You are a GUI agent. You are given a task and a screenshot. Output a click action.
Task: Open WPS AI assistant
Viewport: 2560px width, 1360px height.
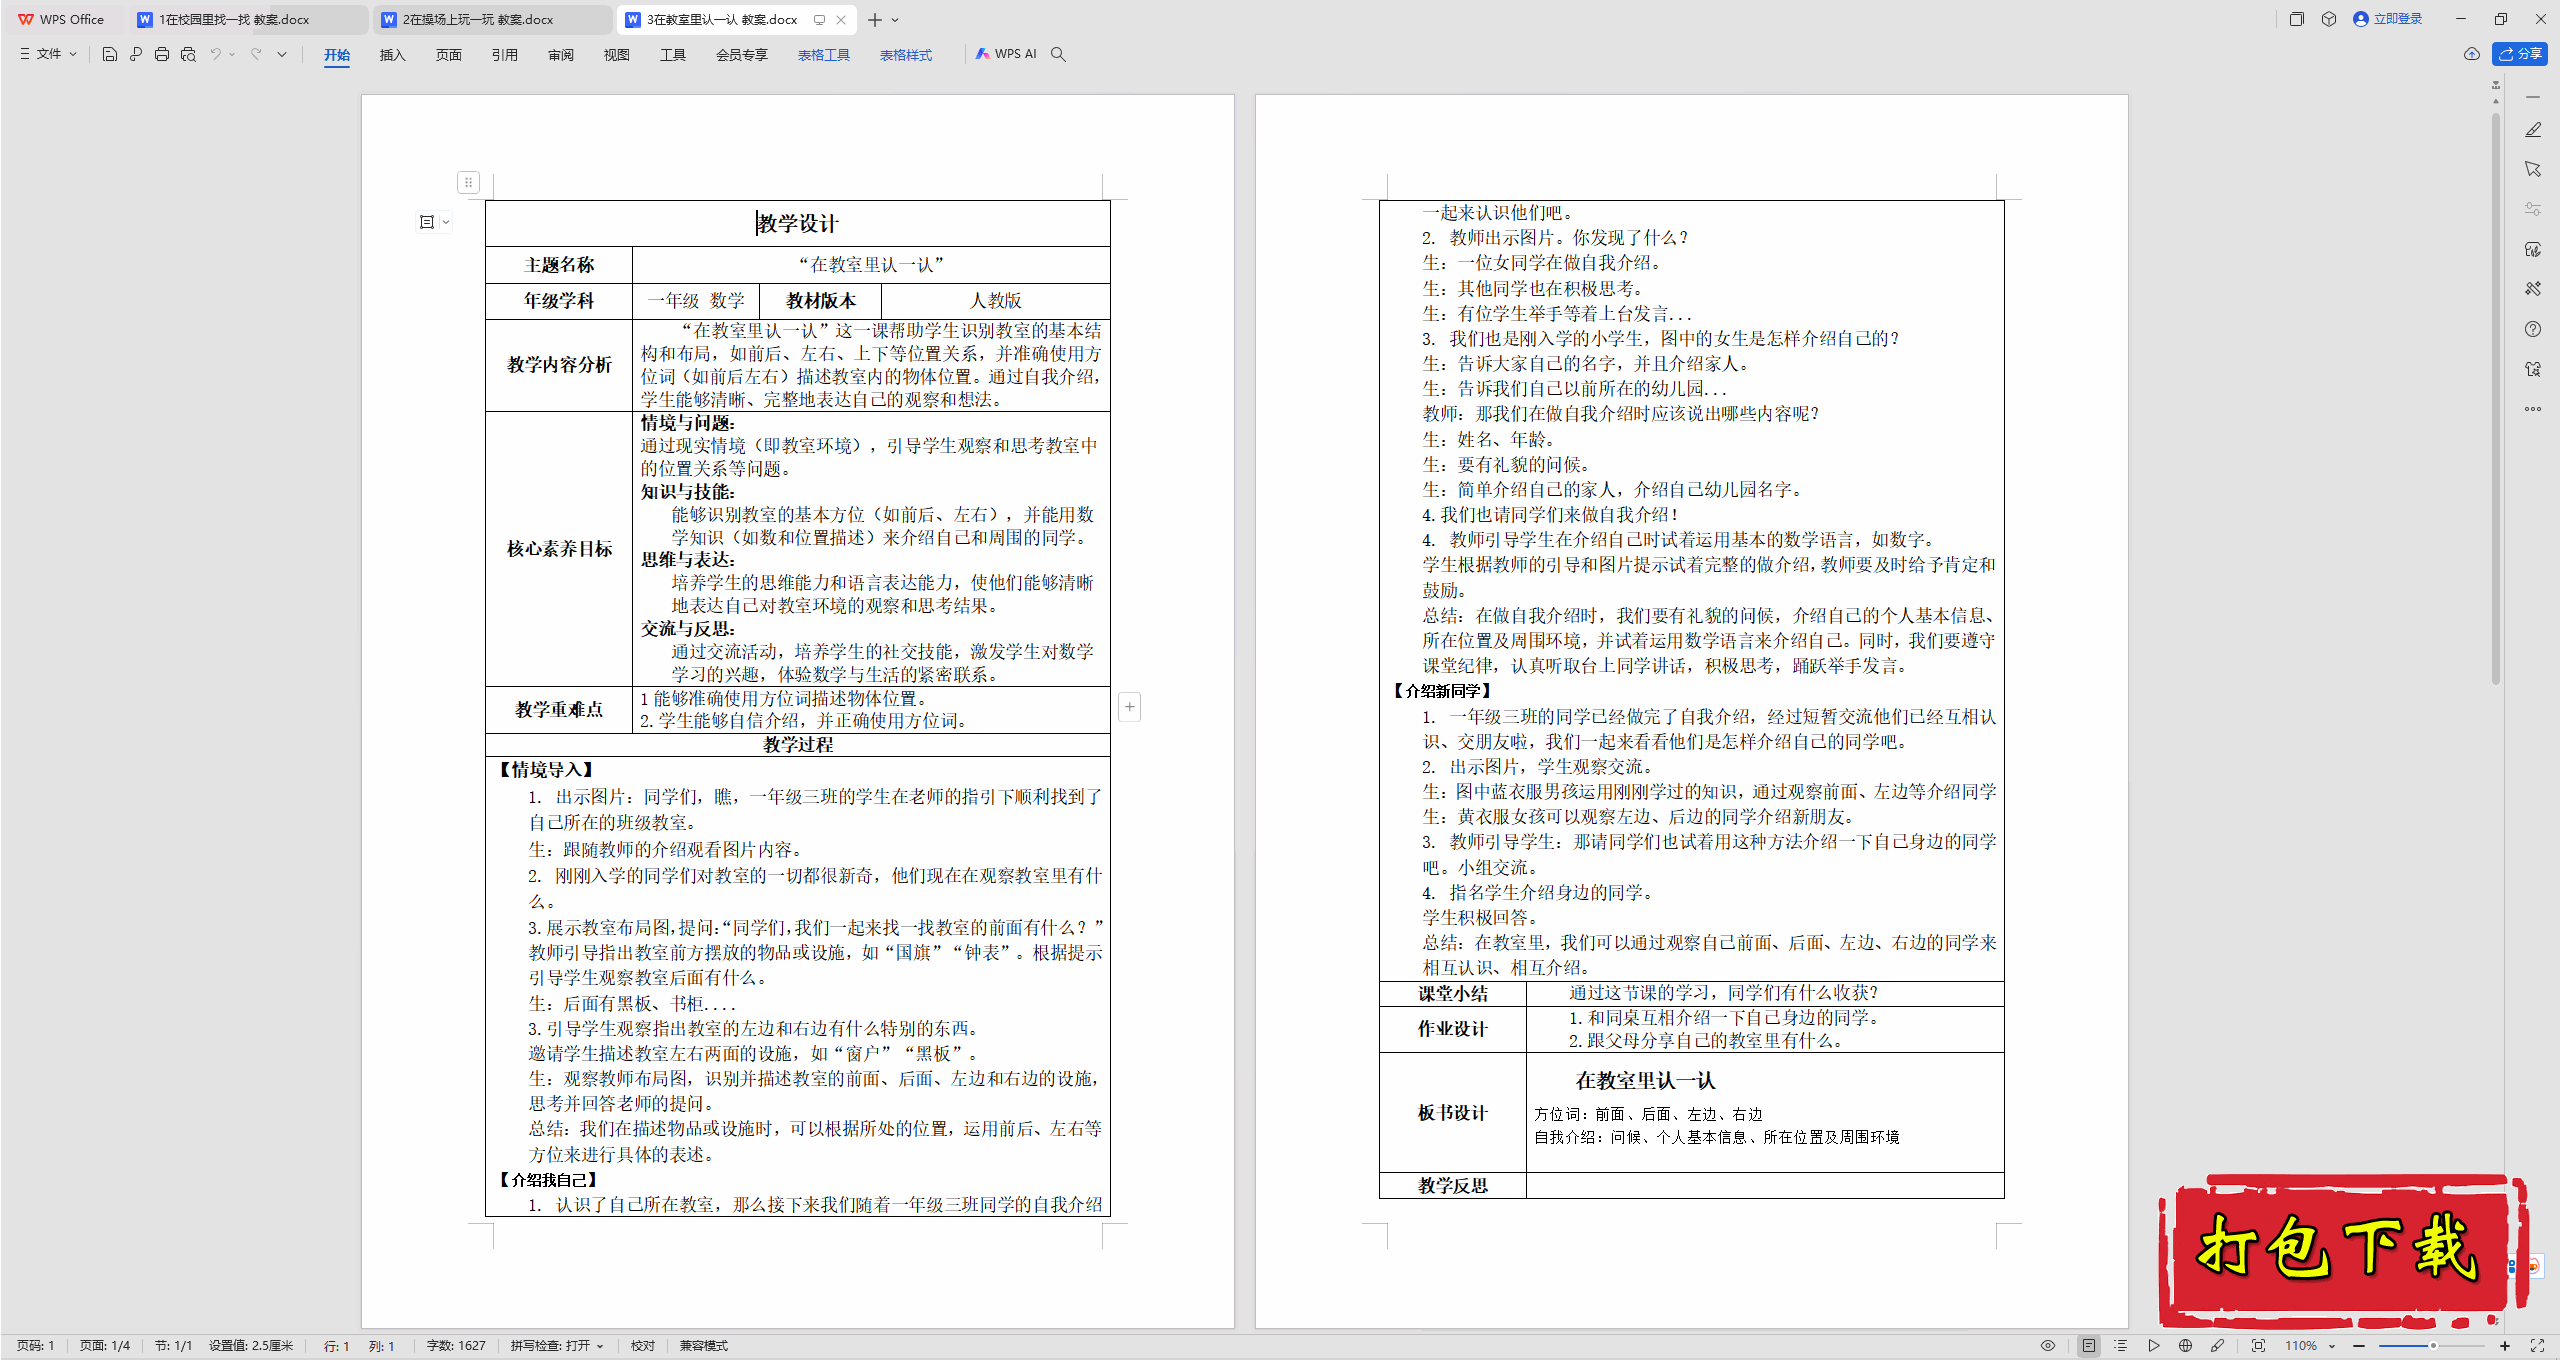[1006, 54]
